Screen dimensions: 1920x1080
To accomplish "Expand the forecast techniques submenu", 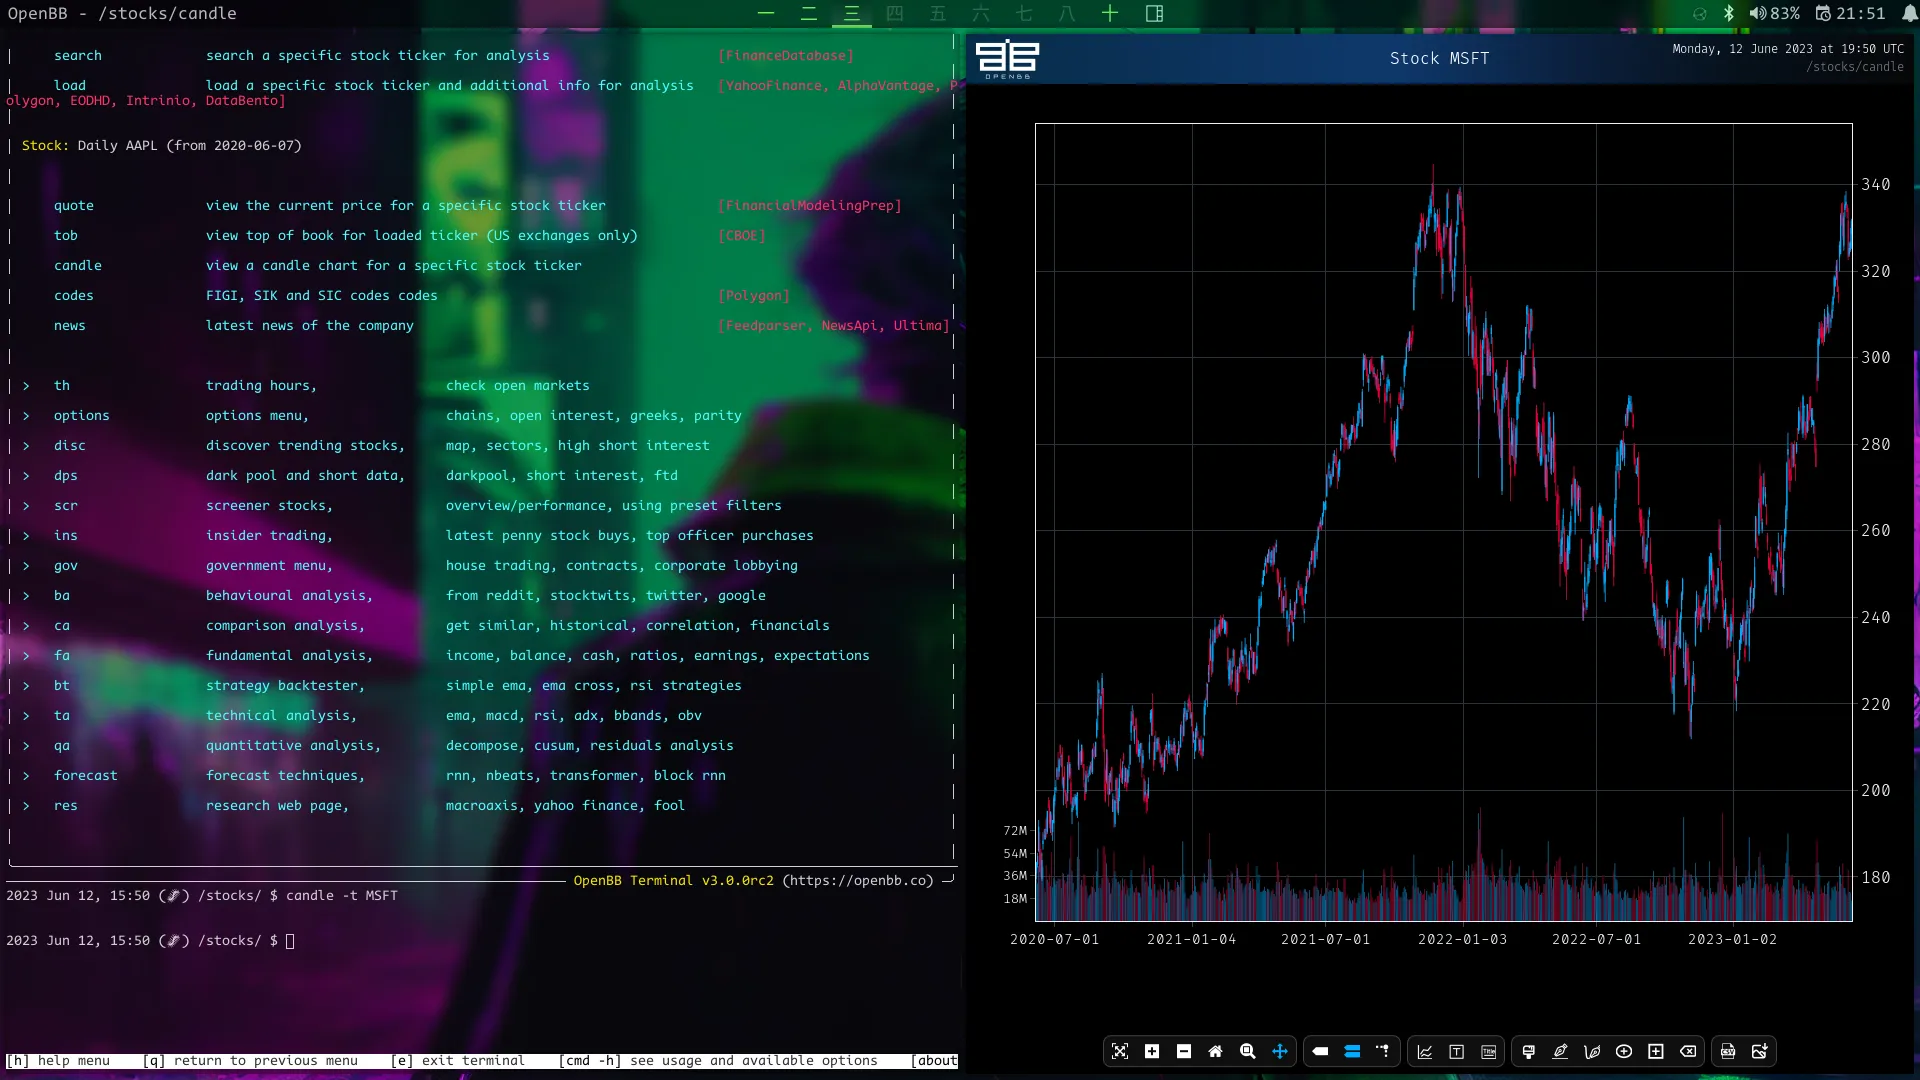I will pos(85,776).
